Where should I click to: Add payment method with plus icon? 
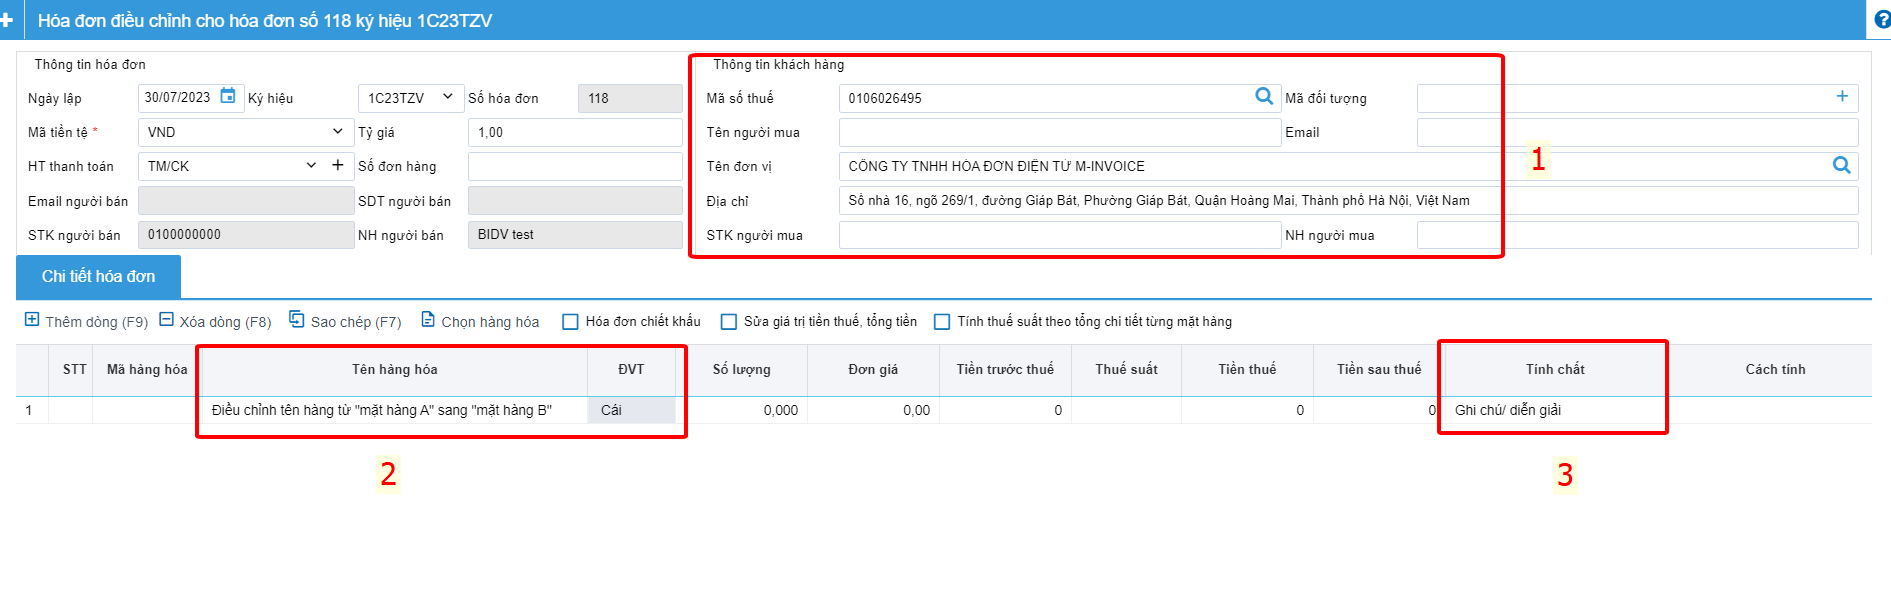[x=337, y=165]
